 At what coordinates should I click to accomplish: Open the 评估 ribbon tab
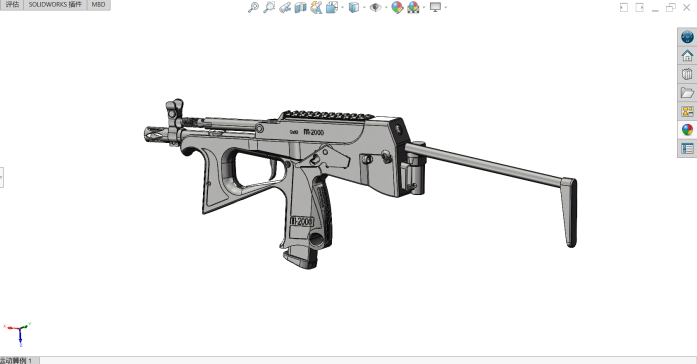point(12,4)
